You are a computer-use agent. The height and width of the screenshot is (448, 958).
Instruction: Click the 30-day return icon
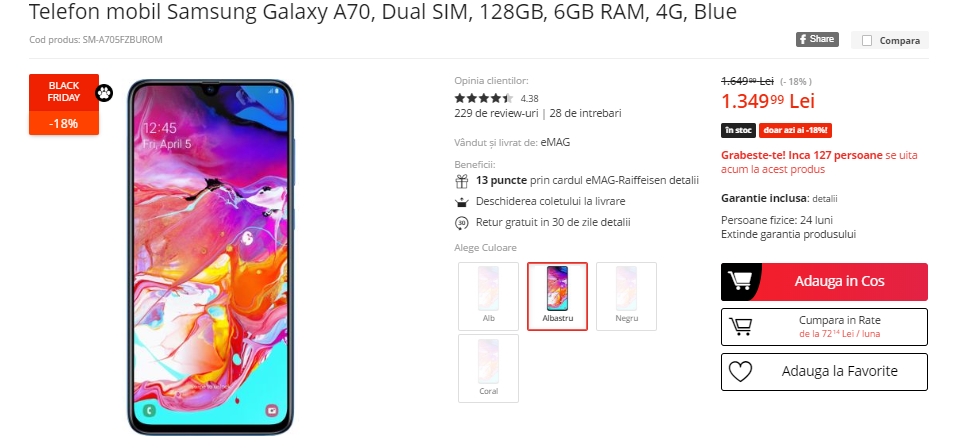462,223
